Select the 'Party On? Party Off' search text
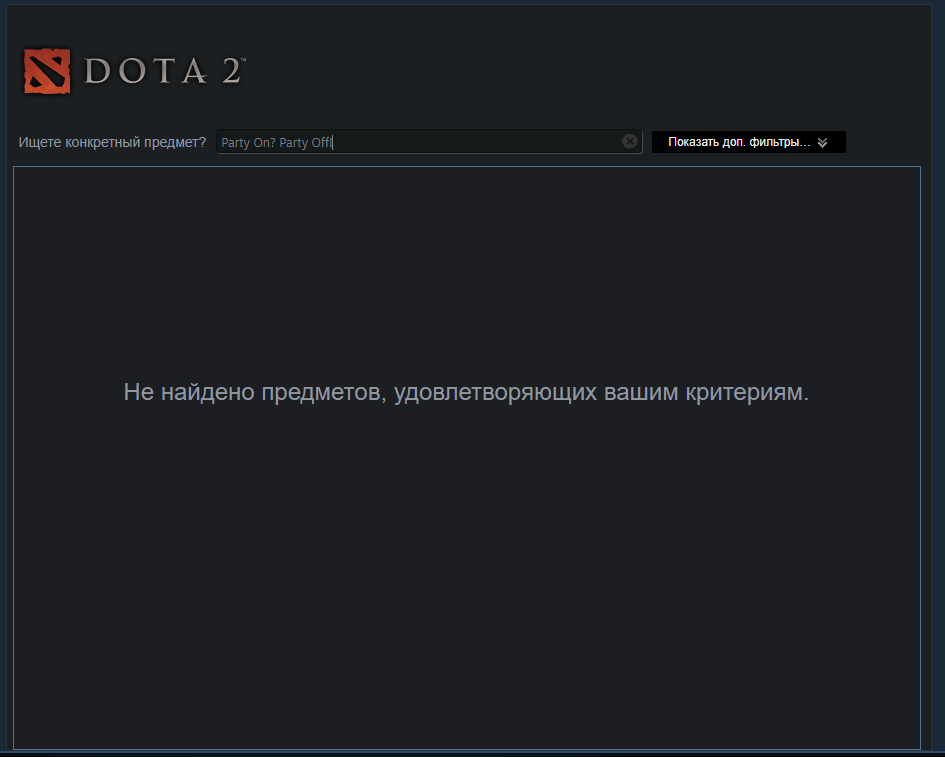This screenshot has height=757, width=945. pyautogui.click(x=277, y=141)
